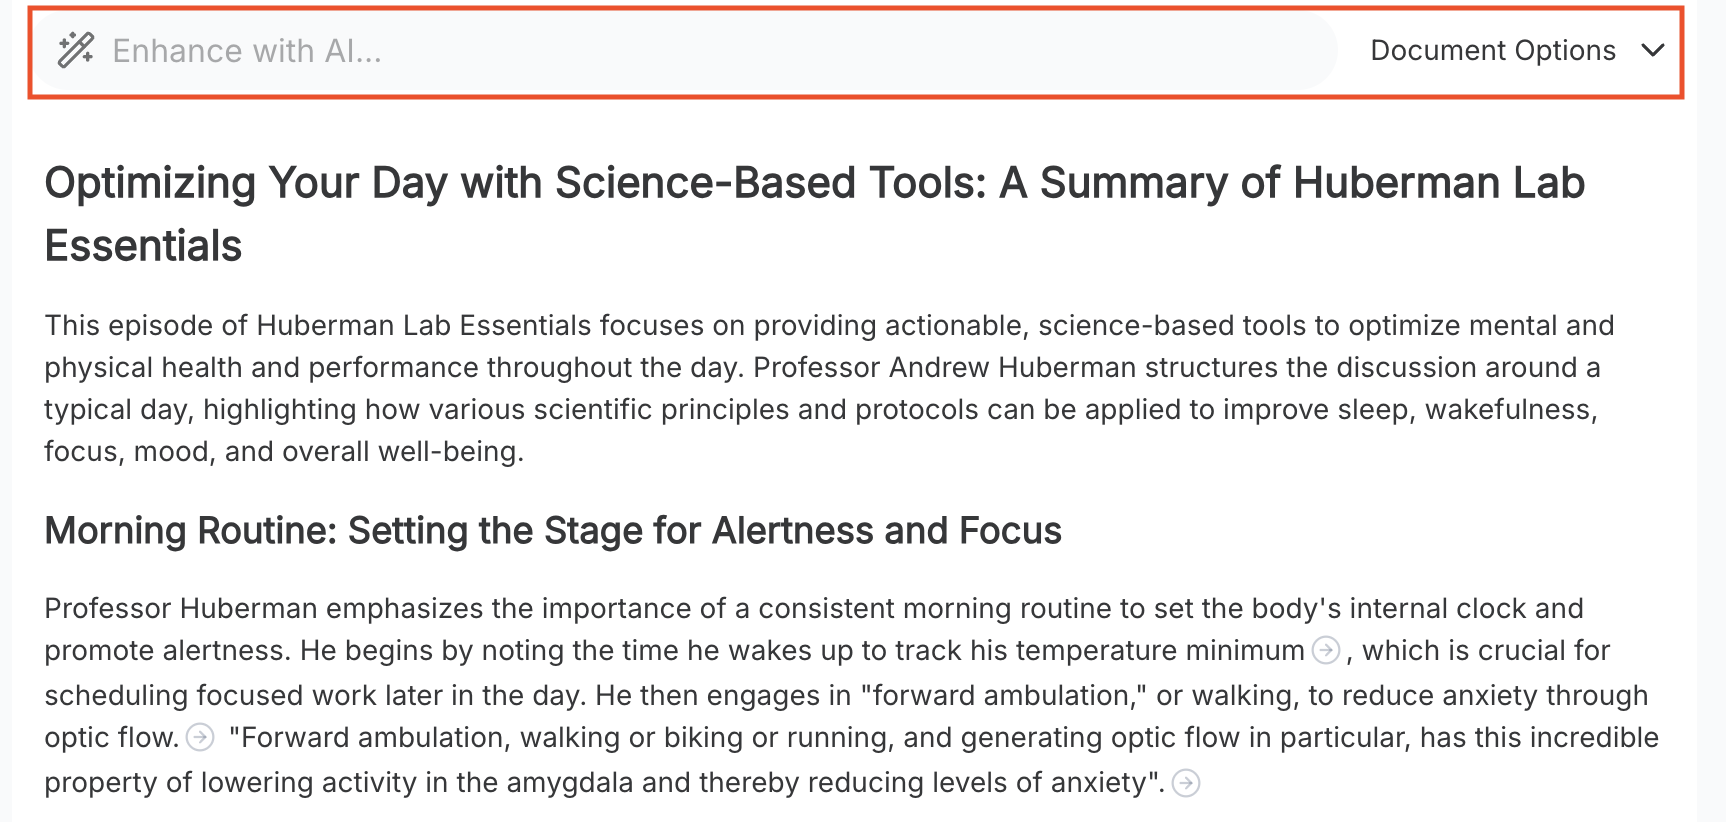Click the magic wand Enhance icon
This screenshot has height=822, width=1726.
76,50
